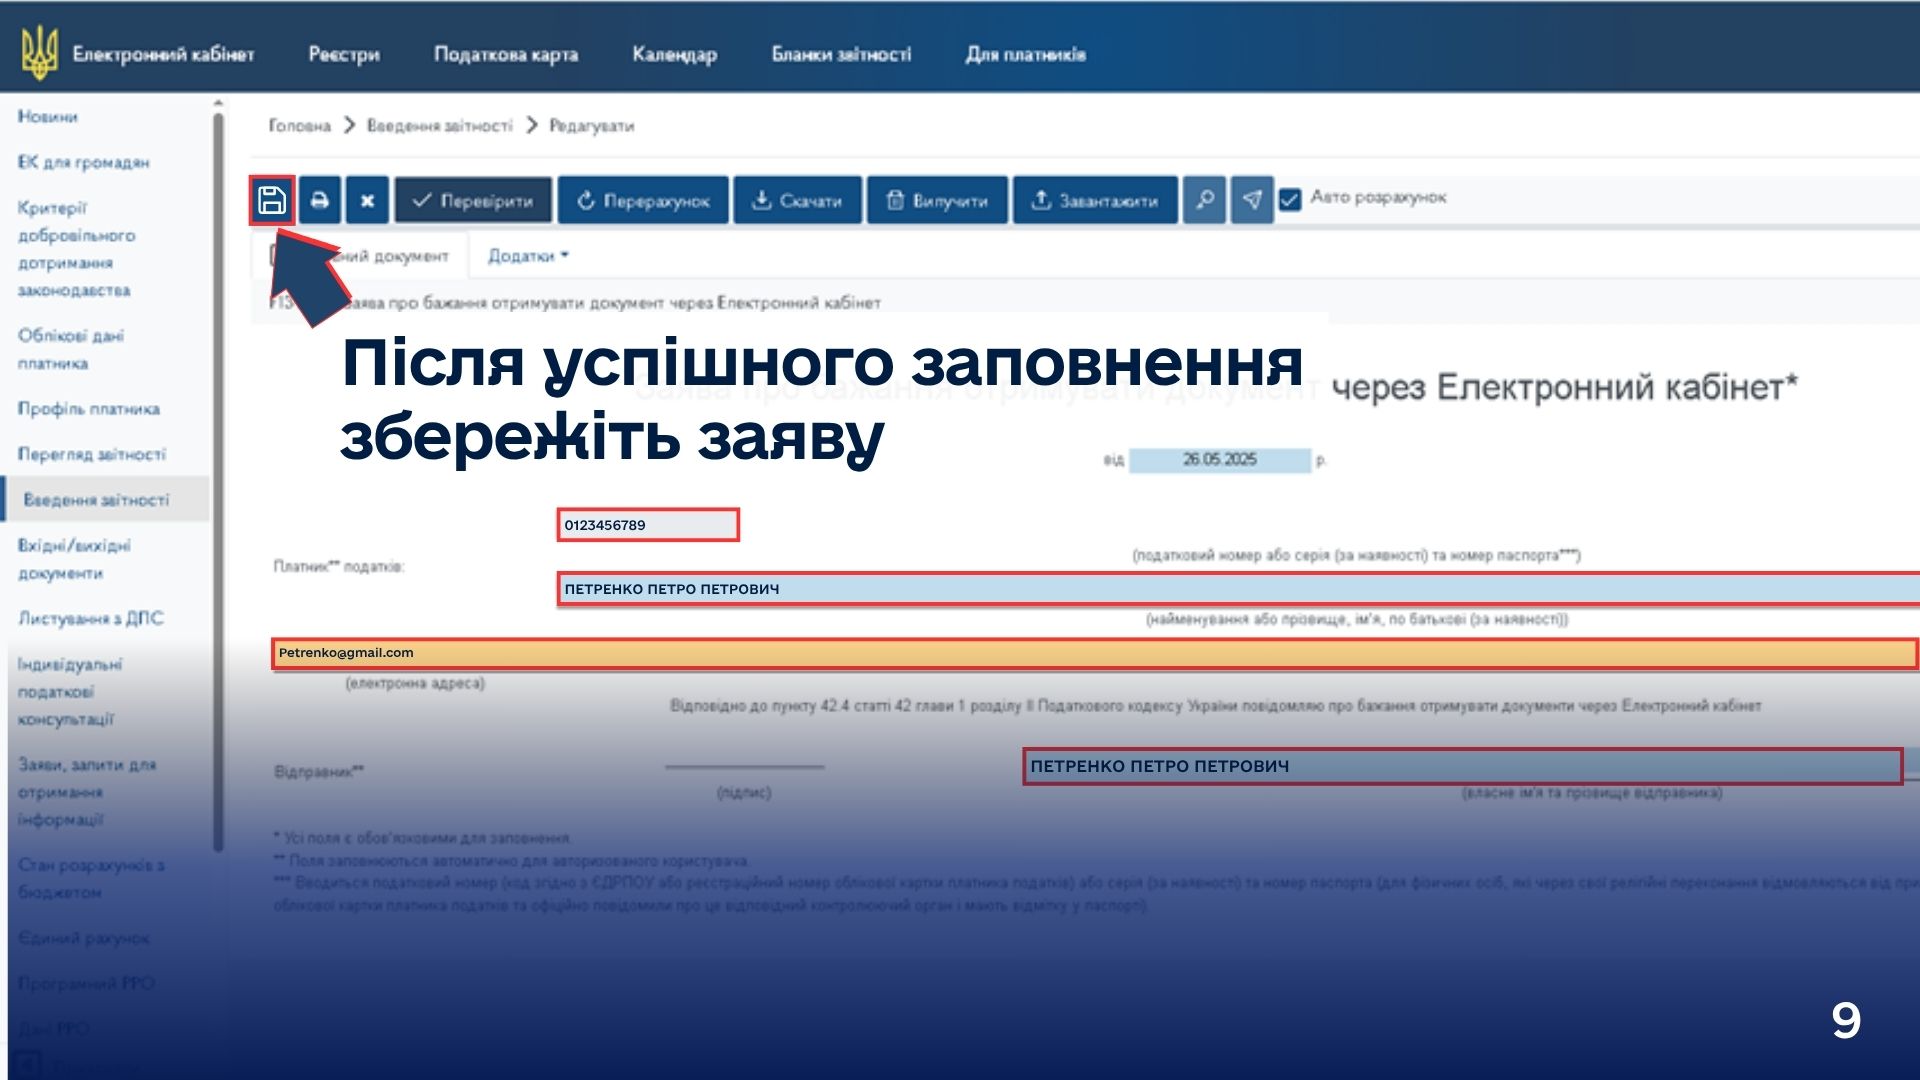The width and height of the screenshot is (1920, 1080).
Task: Upload a file via Завантажити
Action: (x=1095, y=200)
